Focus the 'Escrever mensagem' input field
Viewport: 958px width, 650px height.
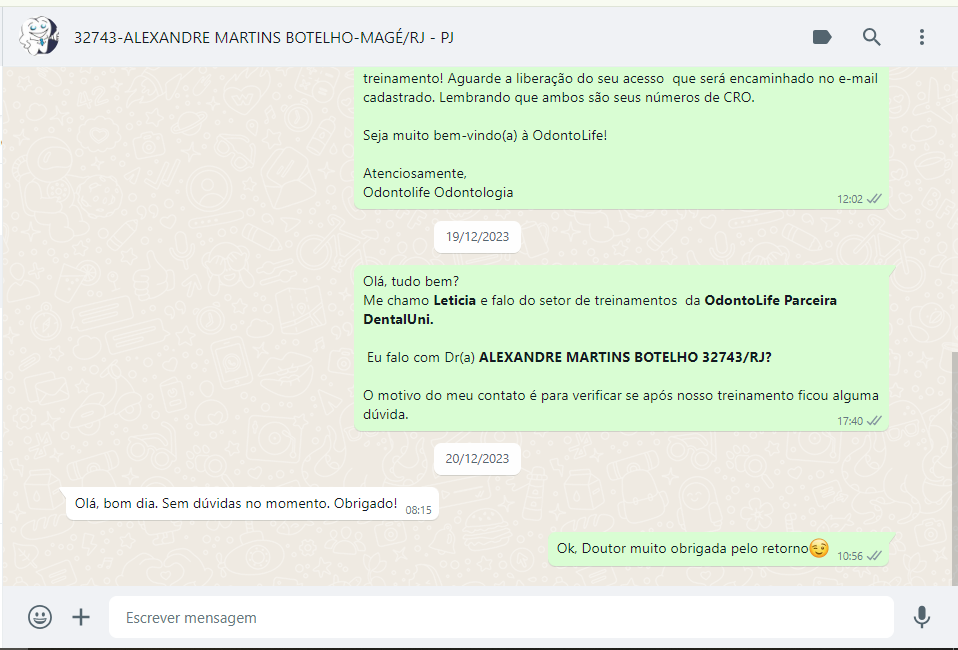tap(501, 617)
